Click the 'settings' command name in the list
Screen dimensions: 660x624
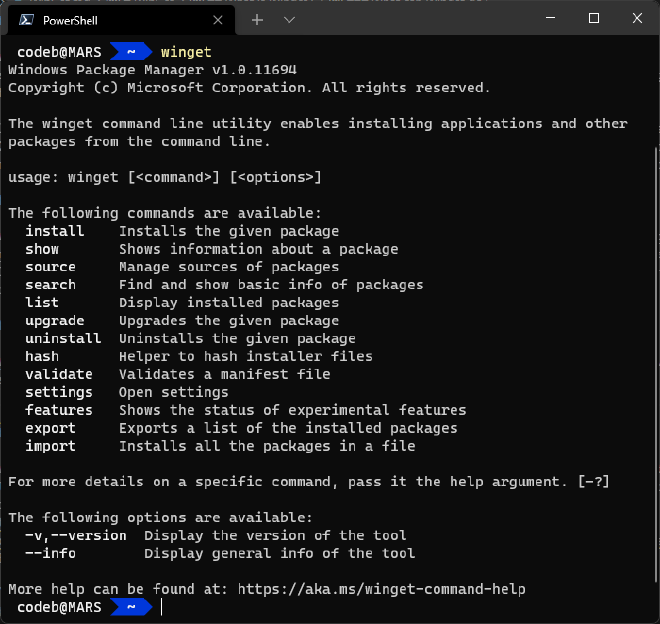(x=59, y=392)
